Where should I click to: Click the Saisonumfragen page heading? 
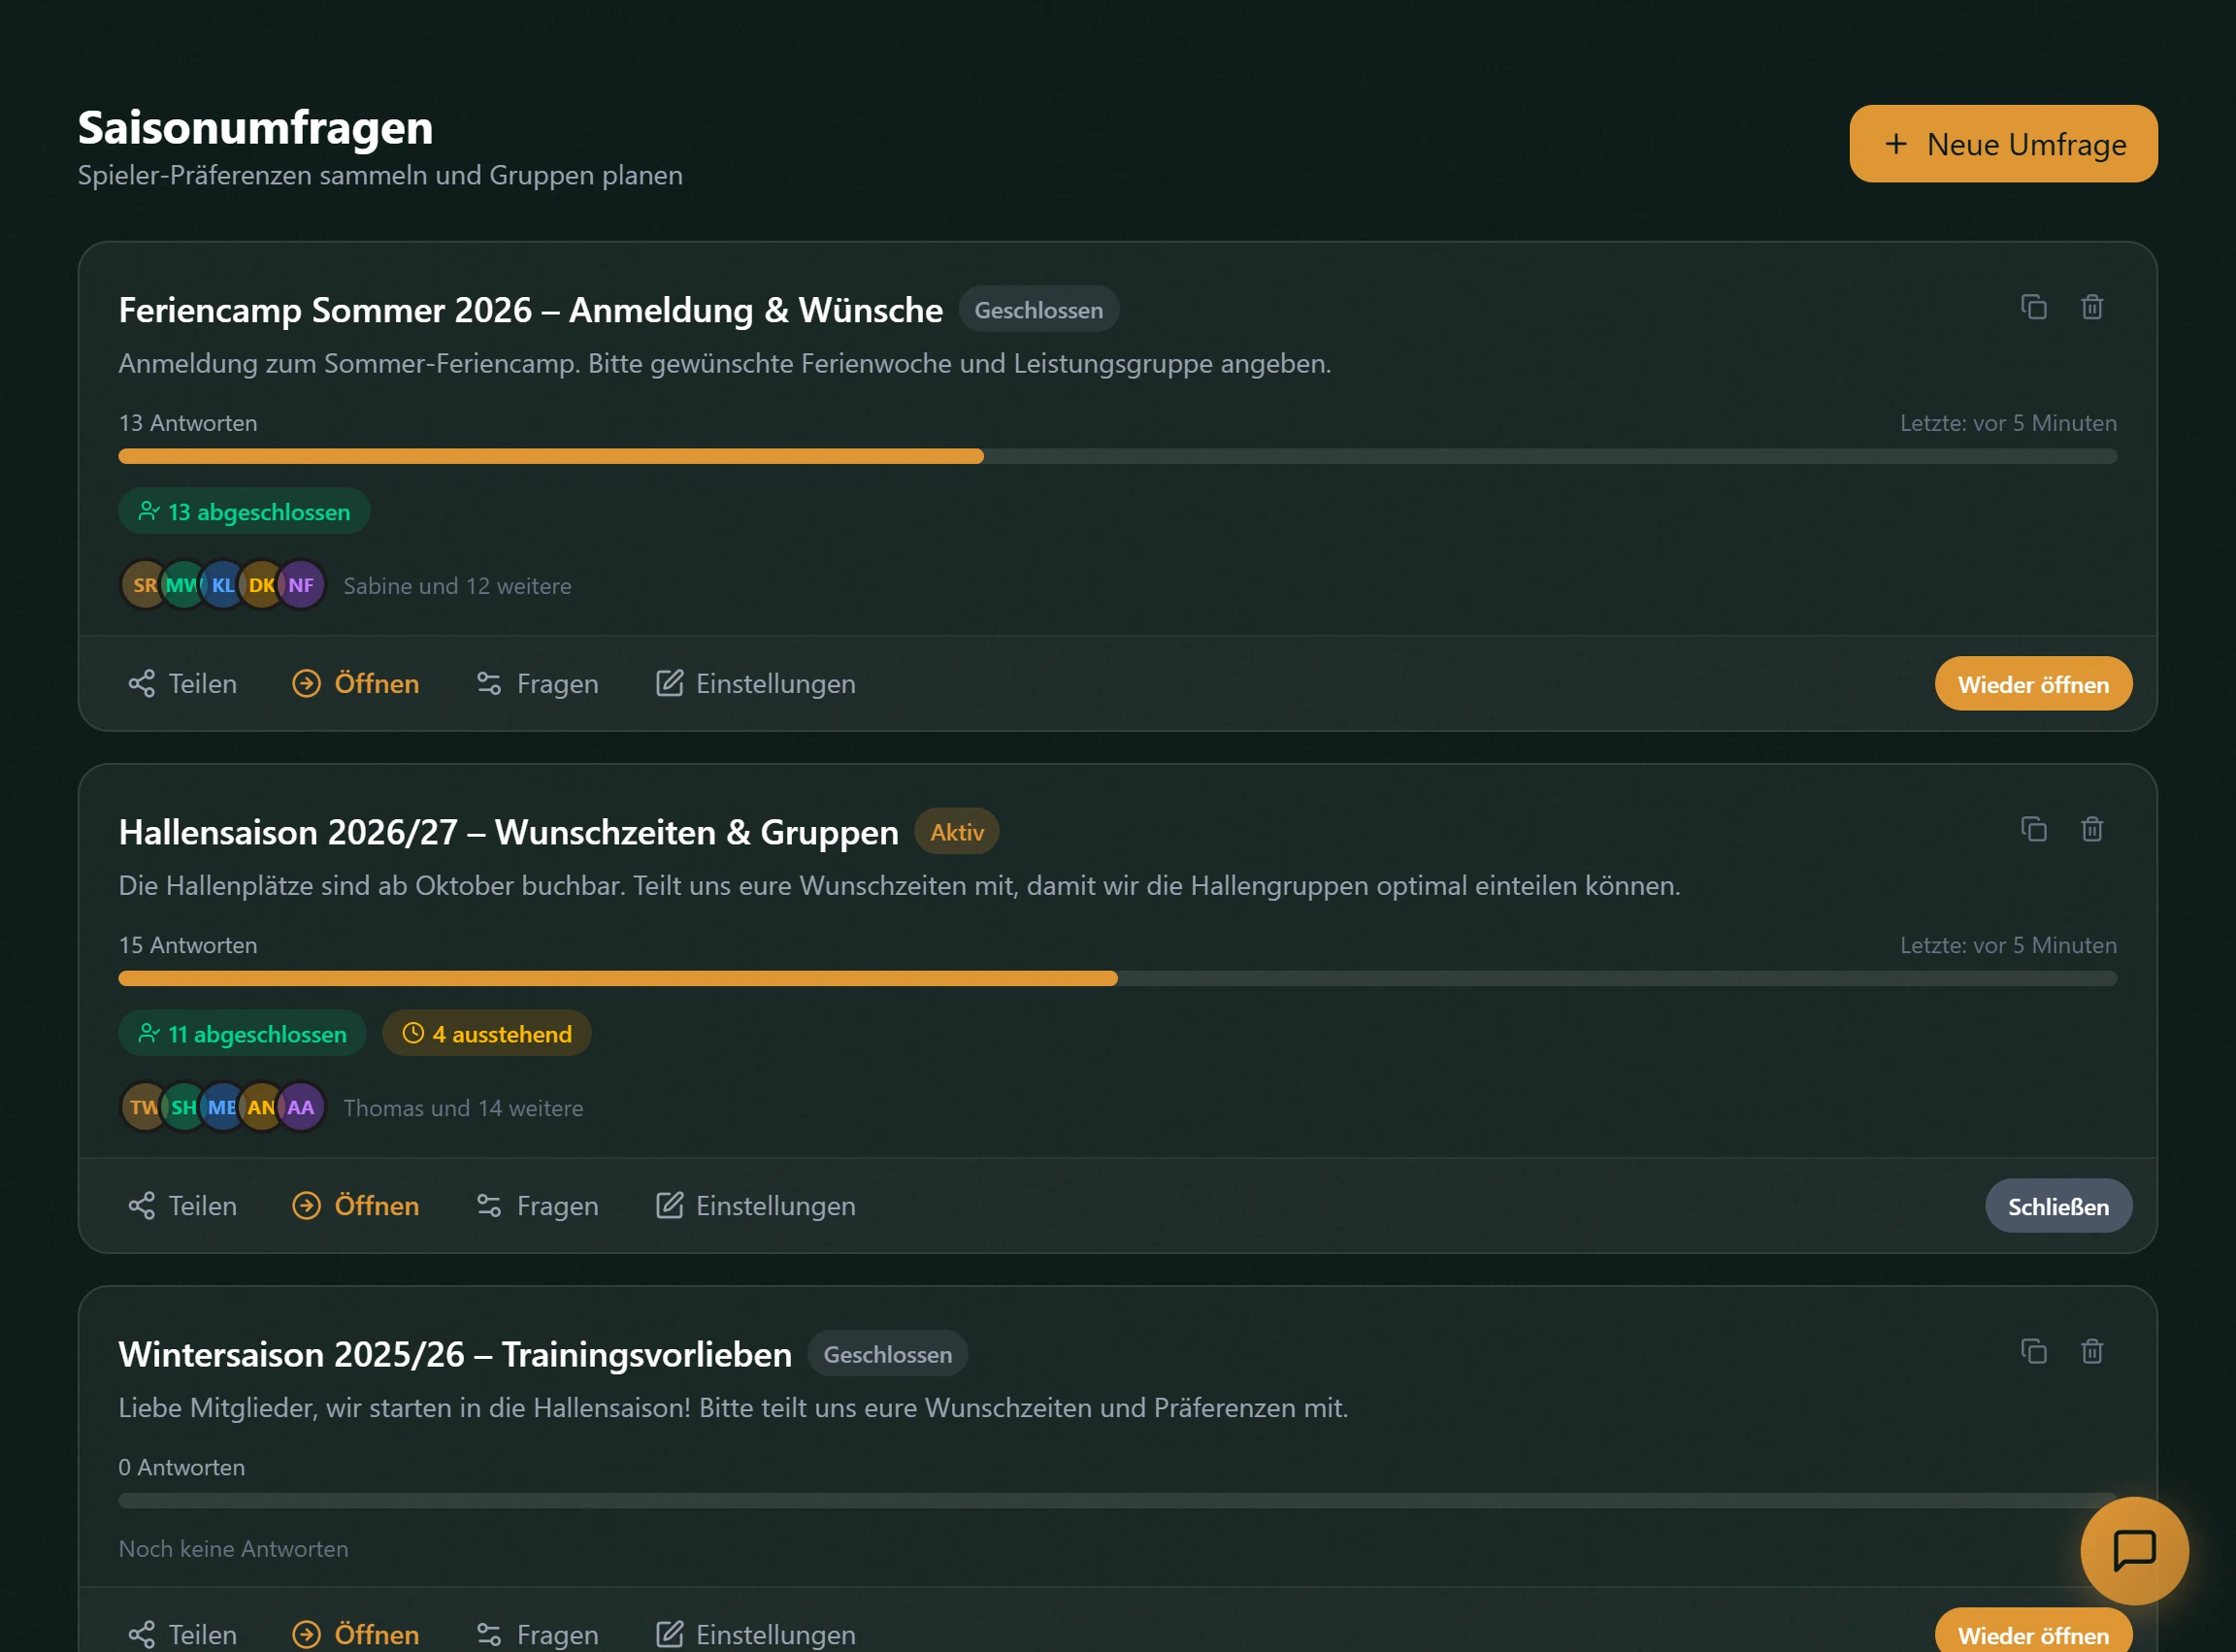(x=255, y=128)
